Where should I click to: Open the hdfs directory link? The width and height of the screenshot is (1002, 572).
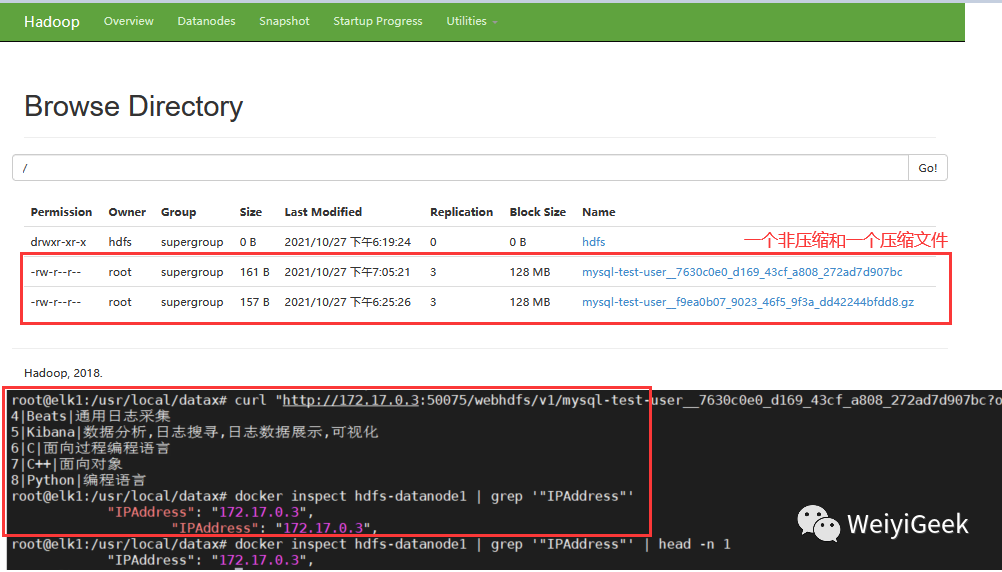click(593, 242)
